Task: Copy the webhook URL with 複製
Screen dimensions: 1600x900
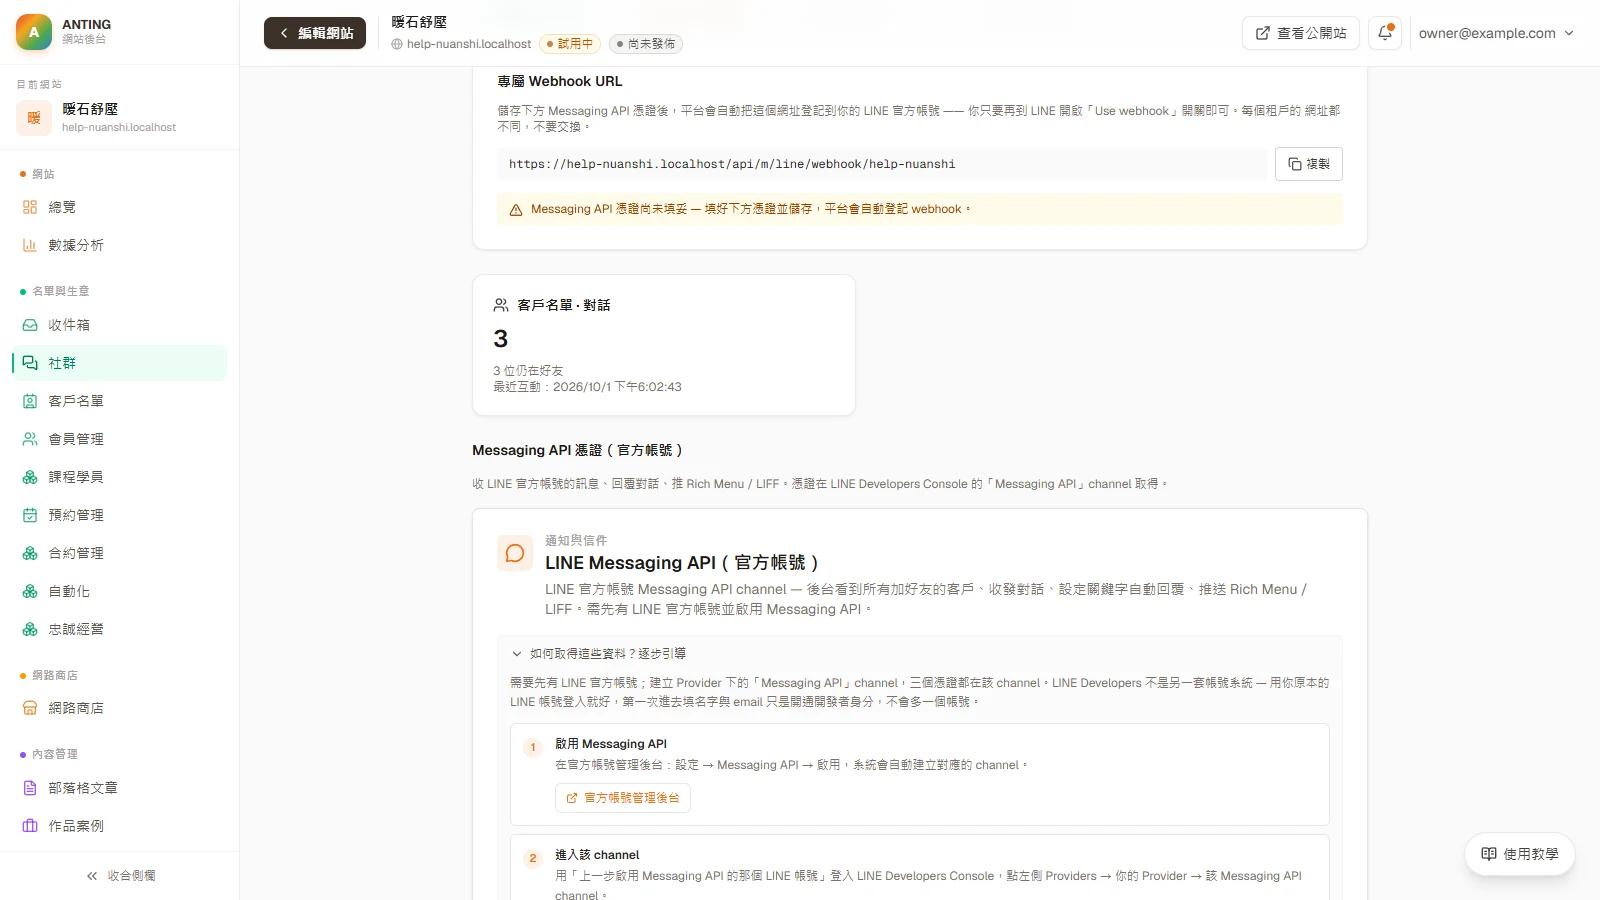Action: (x=1309, y=164)
